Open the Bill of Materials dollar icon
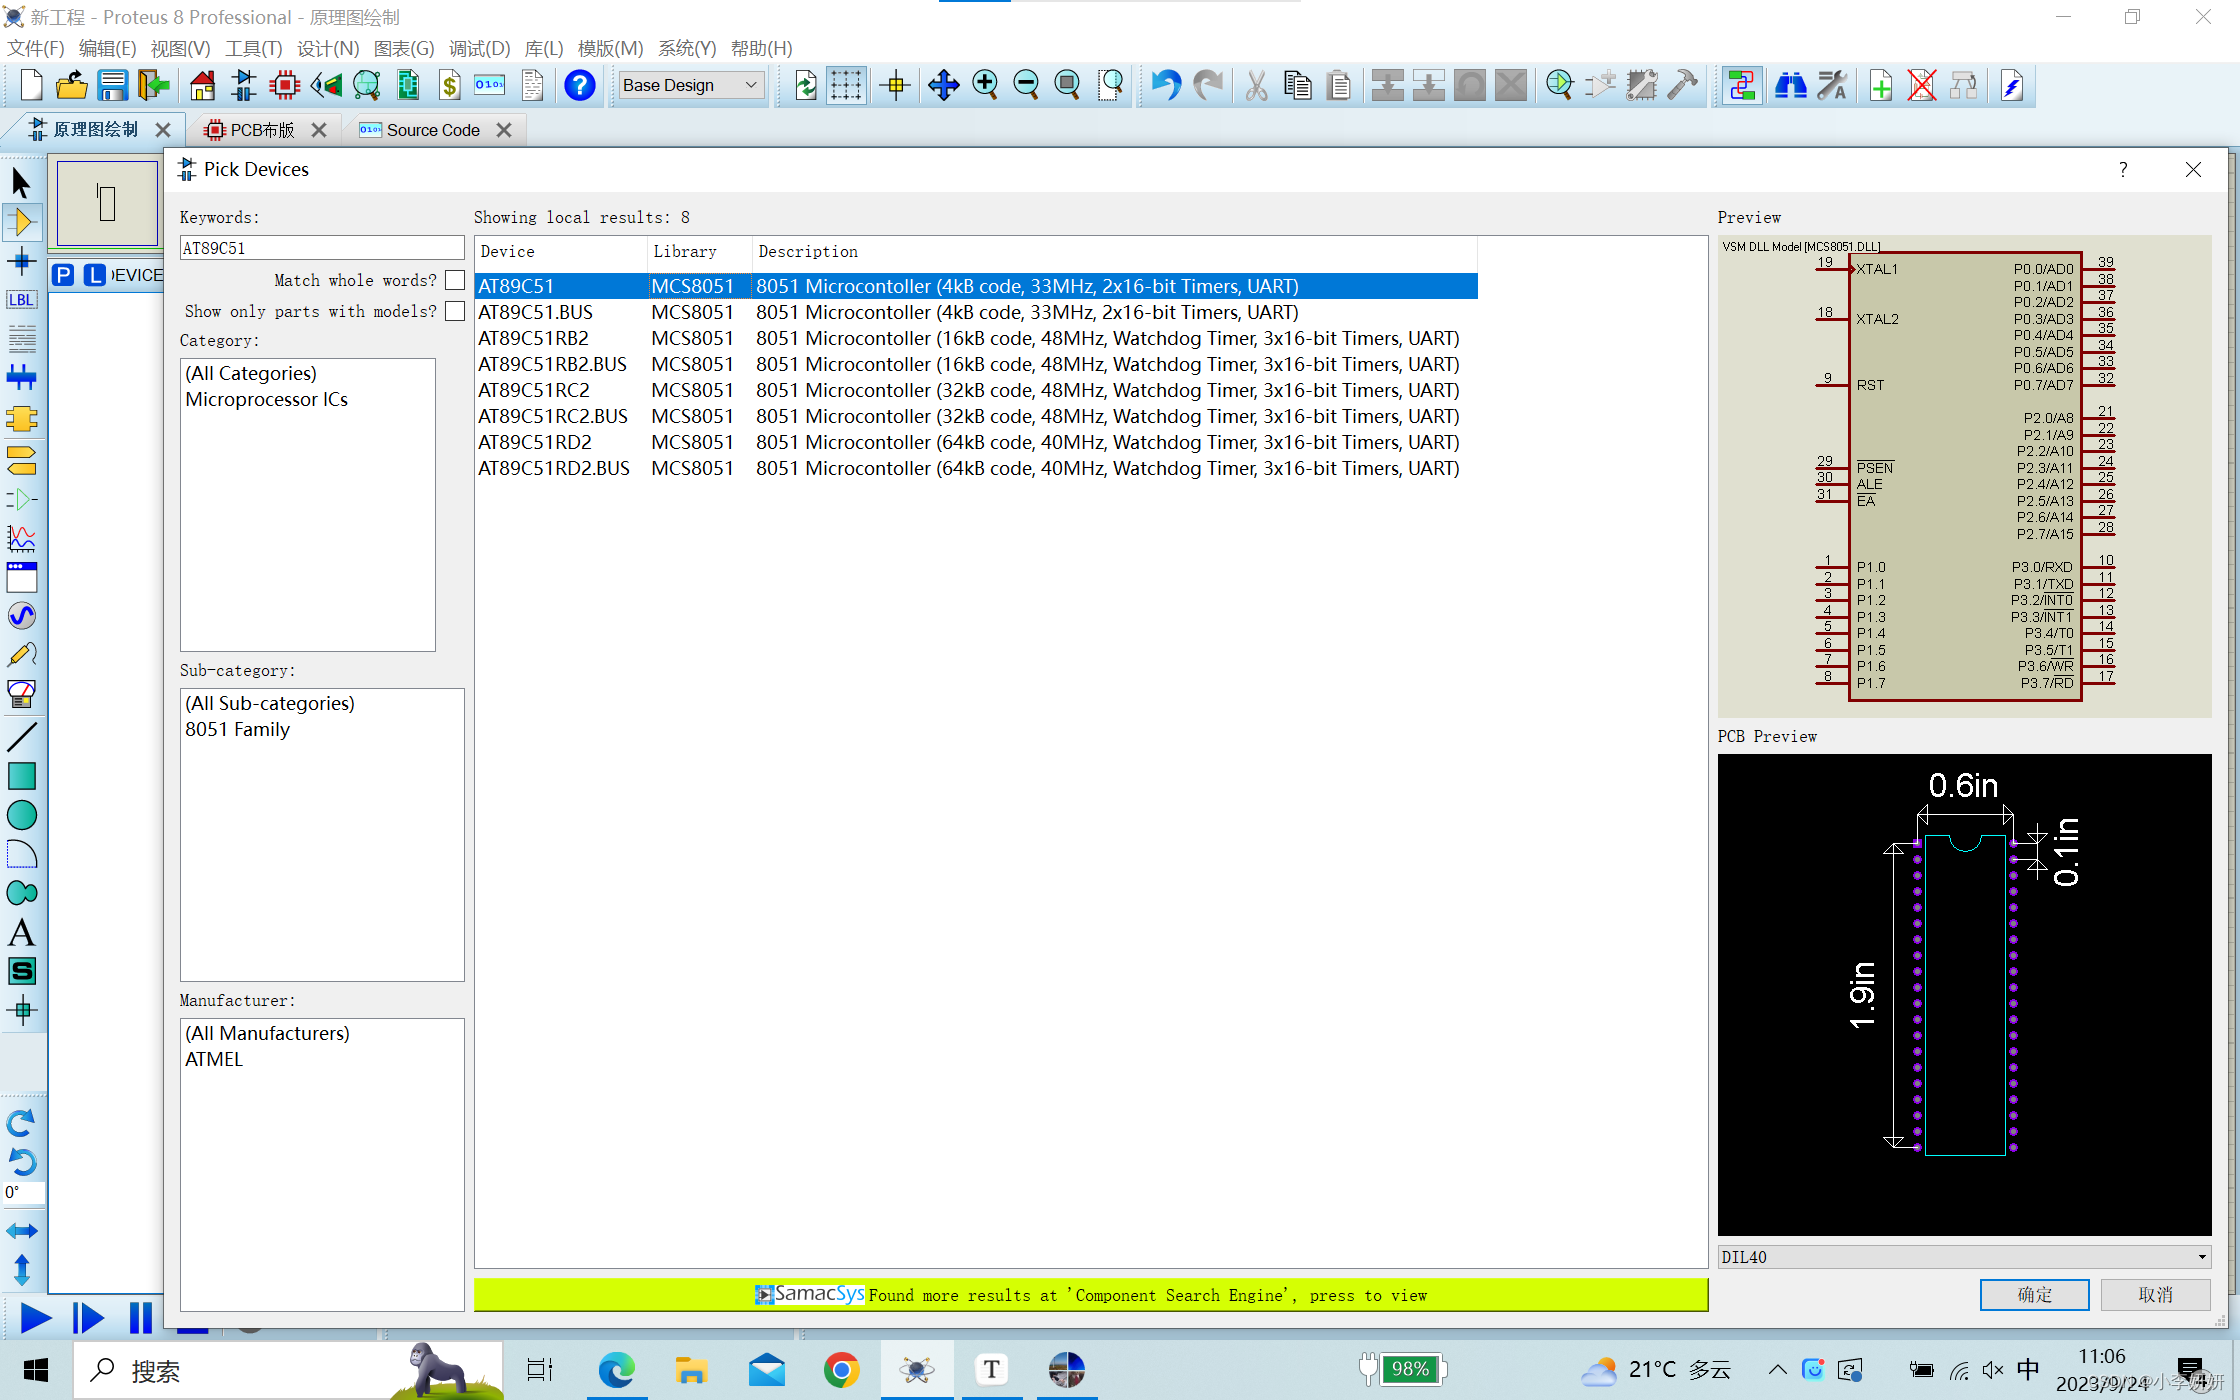 449,86
